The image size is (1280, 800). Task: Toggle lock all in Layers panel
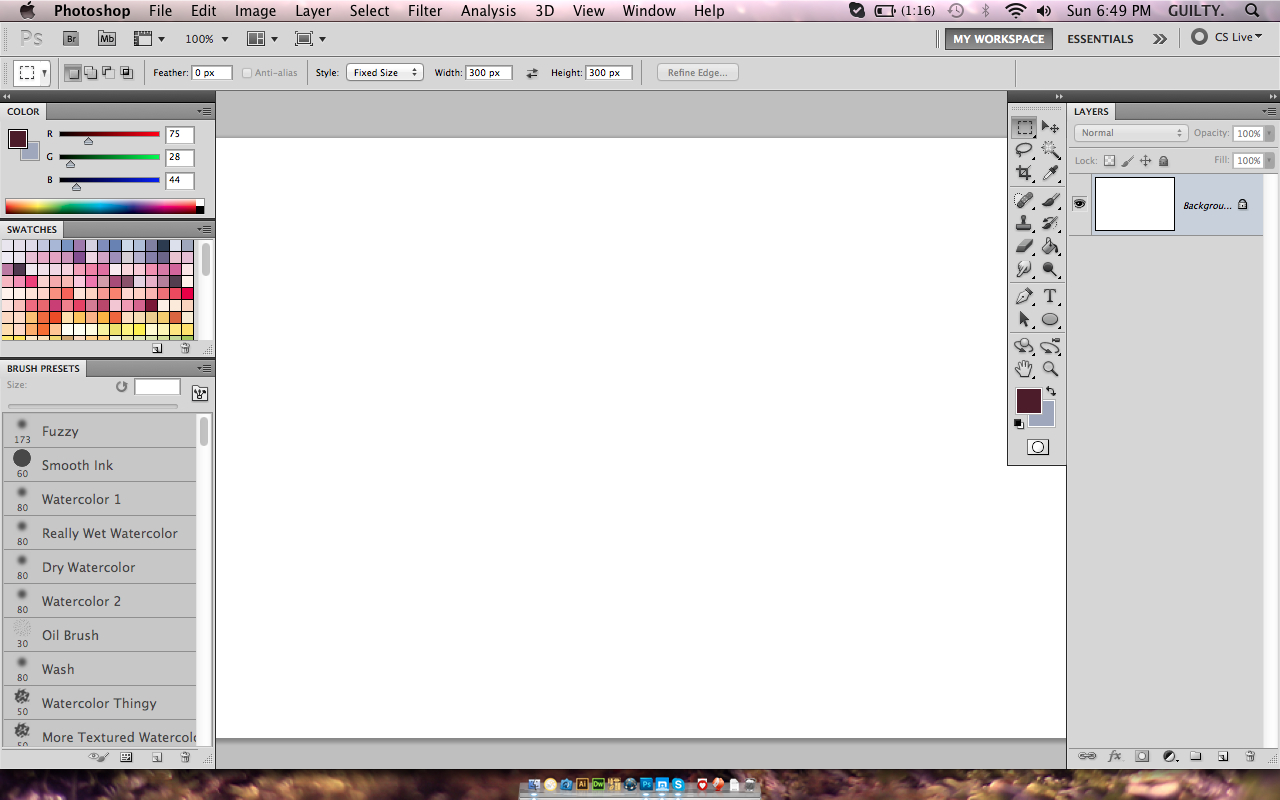pos(1163,160)
